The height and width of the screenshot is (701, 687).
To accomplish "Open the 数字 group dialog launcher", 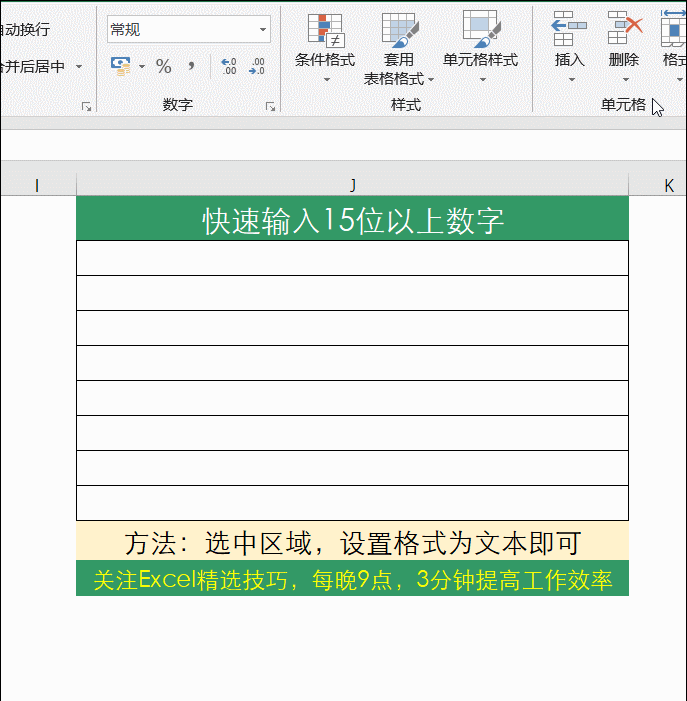I will point(270,106).
